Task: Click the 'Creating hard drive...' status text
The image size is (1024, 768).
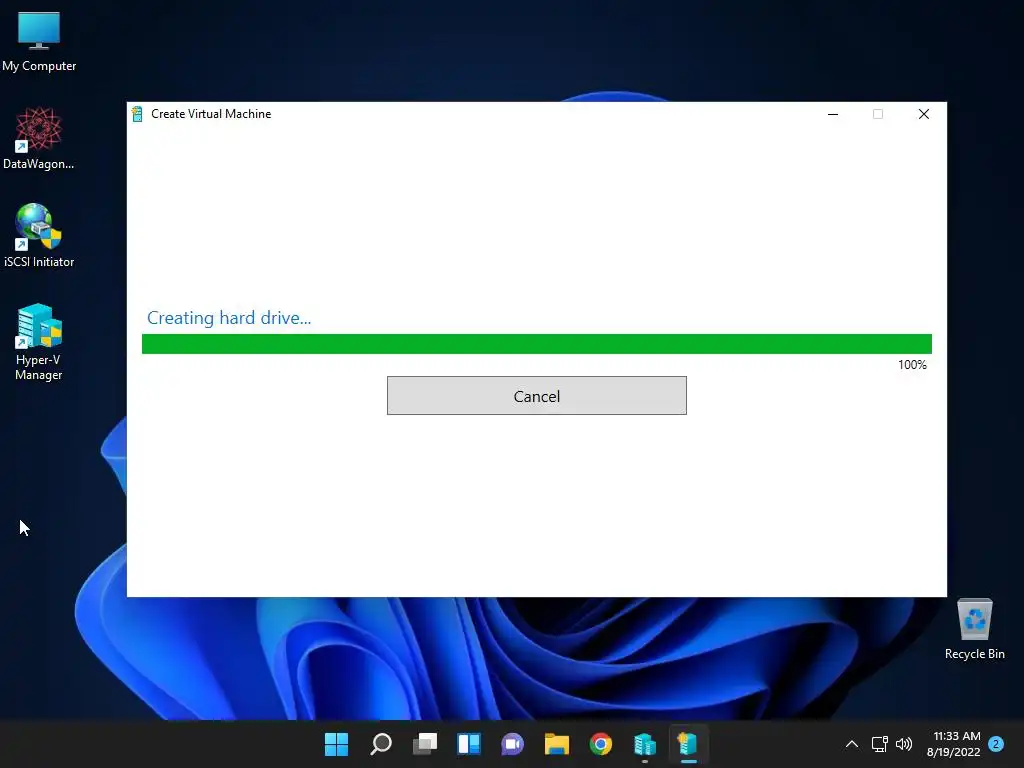Action: coord(229,318)
